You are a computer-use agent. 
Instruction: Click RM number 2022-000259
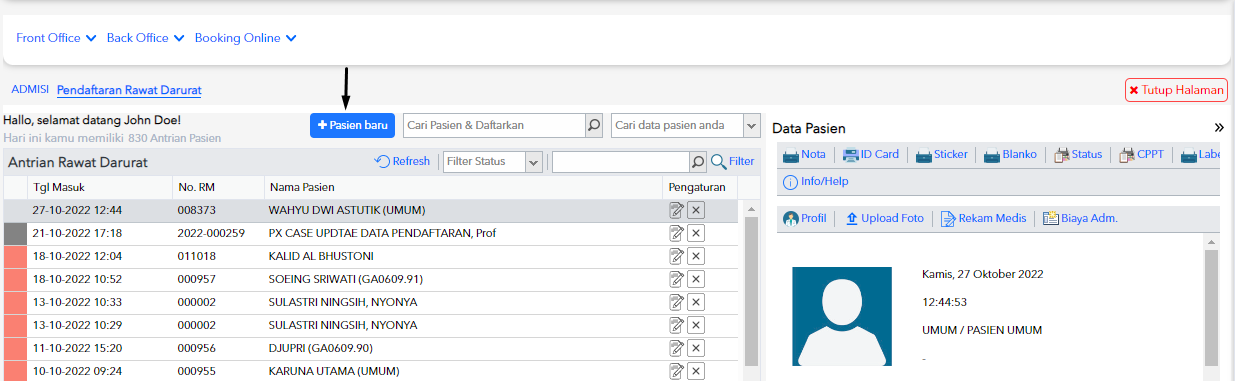point(211,233)
